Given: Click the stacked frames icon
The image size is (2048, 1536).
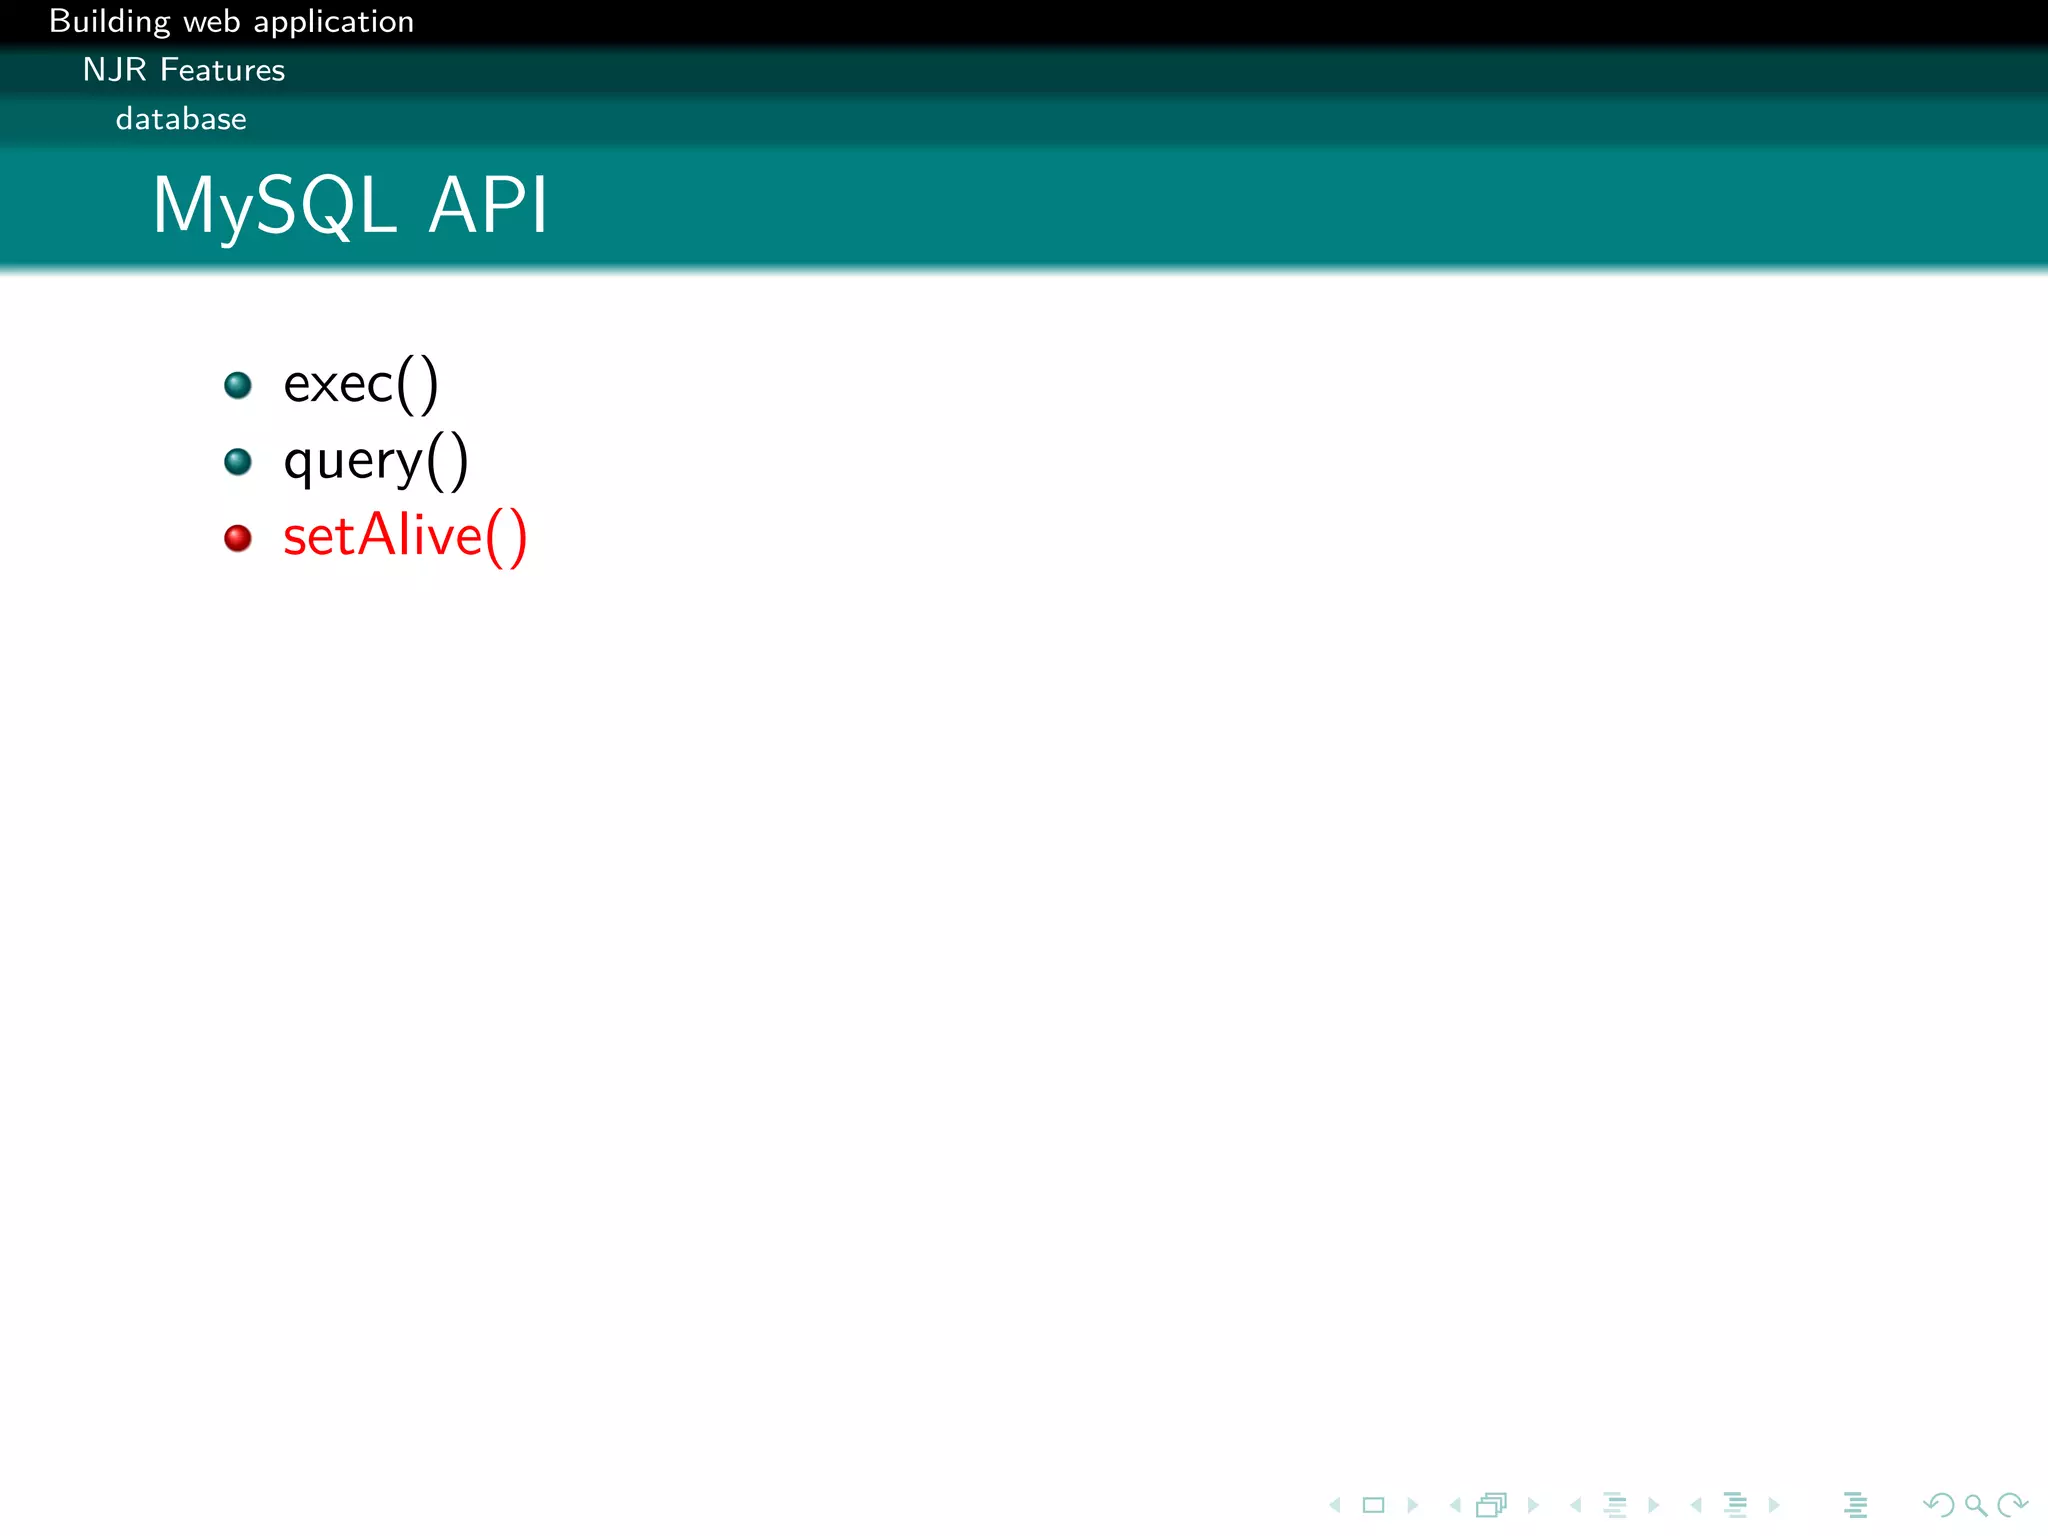Looking at the screenshot, I should (1492, 1505).
